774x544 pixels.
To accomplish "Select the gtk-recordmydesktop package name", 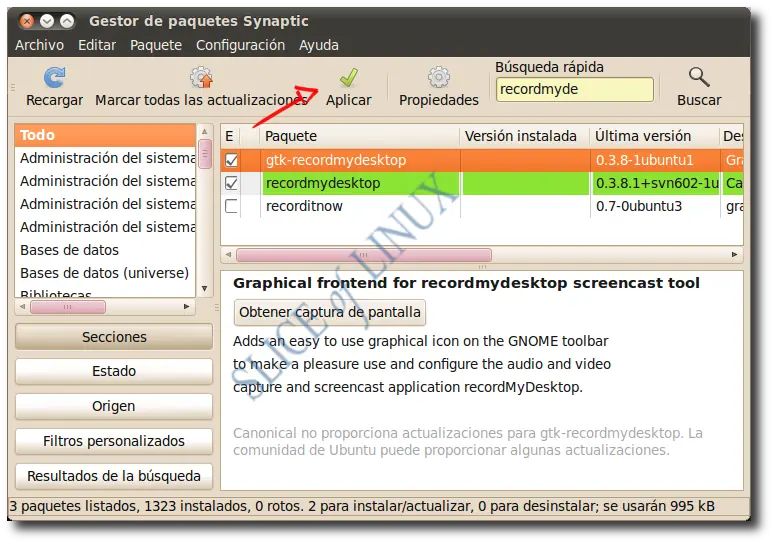I will 336,160.
